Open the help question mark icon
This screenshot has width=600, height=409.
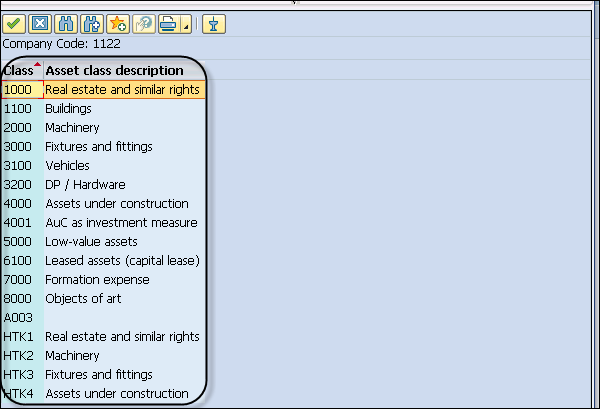click(144, 24)
